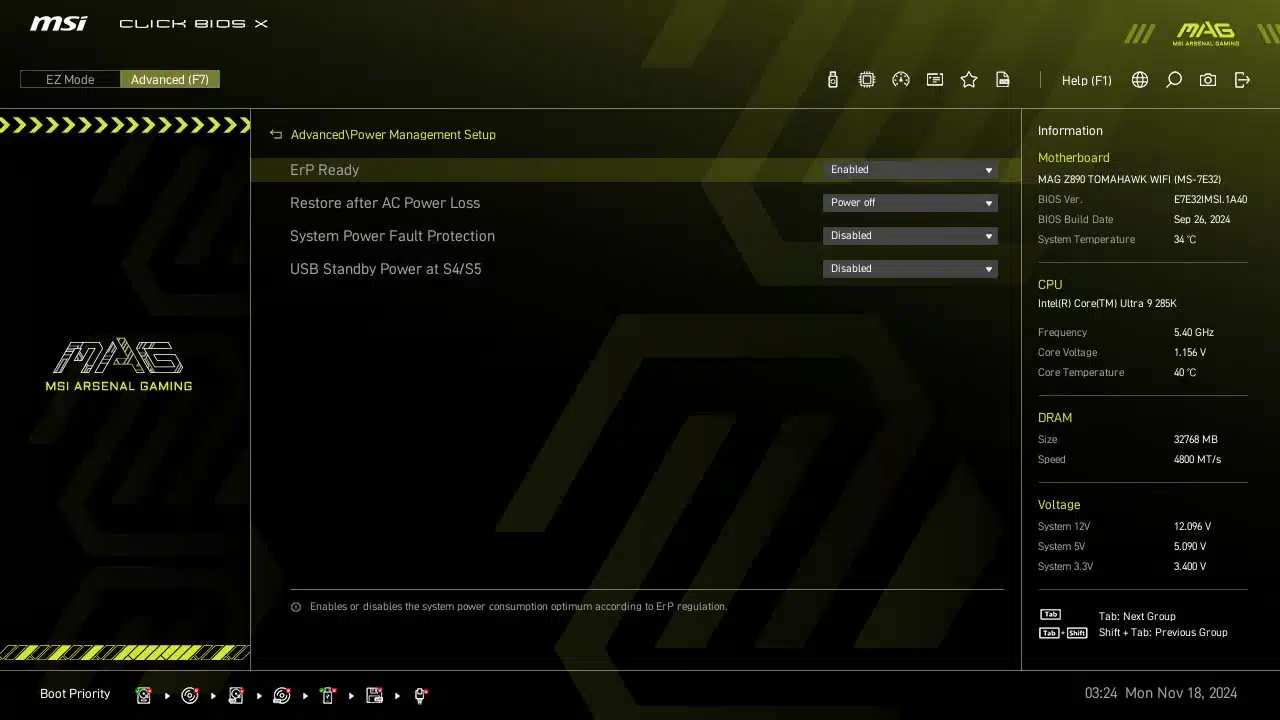Viewport: 1280px width, 720px height.
Task: Click the Tab: Next Group hint
Action: (x=1137, y=617)
